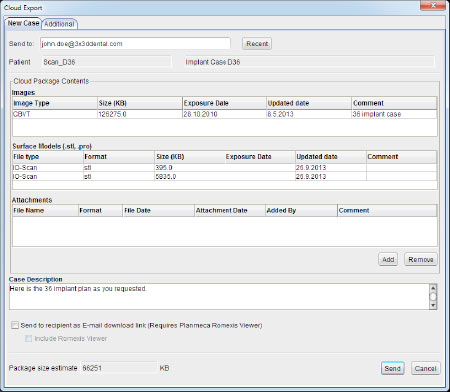Select the 126275.0 size cell
This screenshot has height=392, width=450.
[140, 114]
